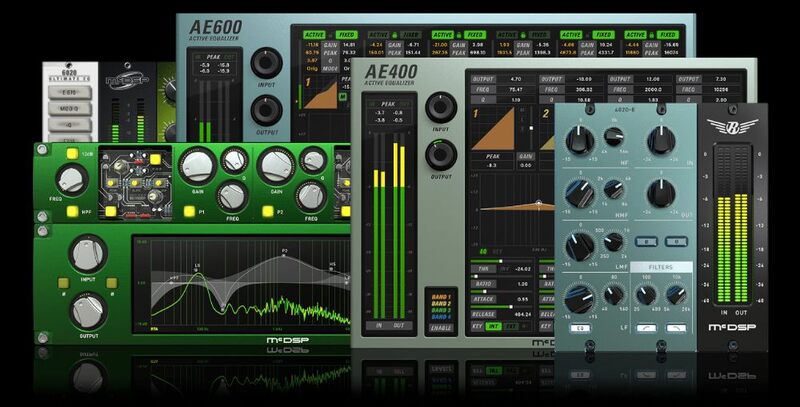Click the ENABLE button in AE400
Screen dimensions: 800x407
click(441, 328)
